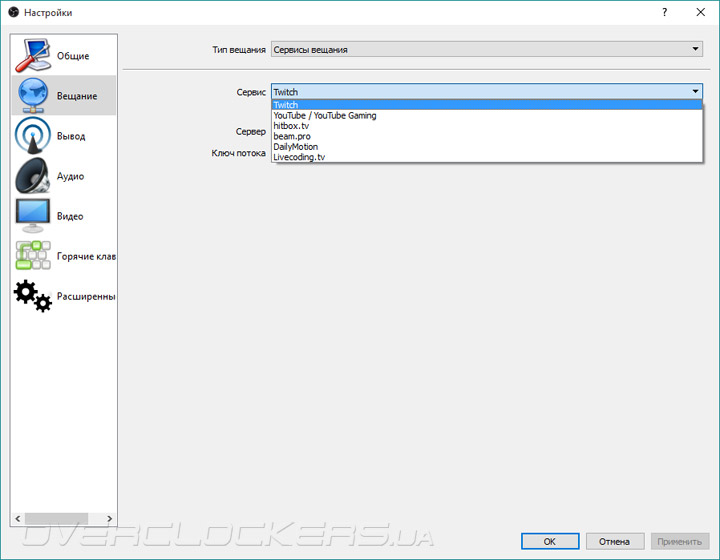This screenshot has width=720, height=560.
Task: Choose hitbox.tv from the list
Action: [487, 126]
